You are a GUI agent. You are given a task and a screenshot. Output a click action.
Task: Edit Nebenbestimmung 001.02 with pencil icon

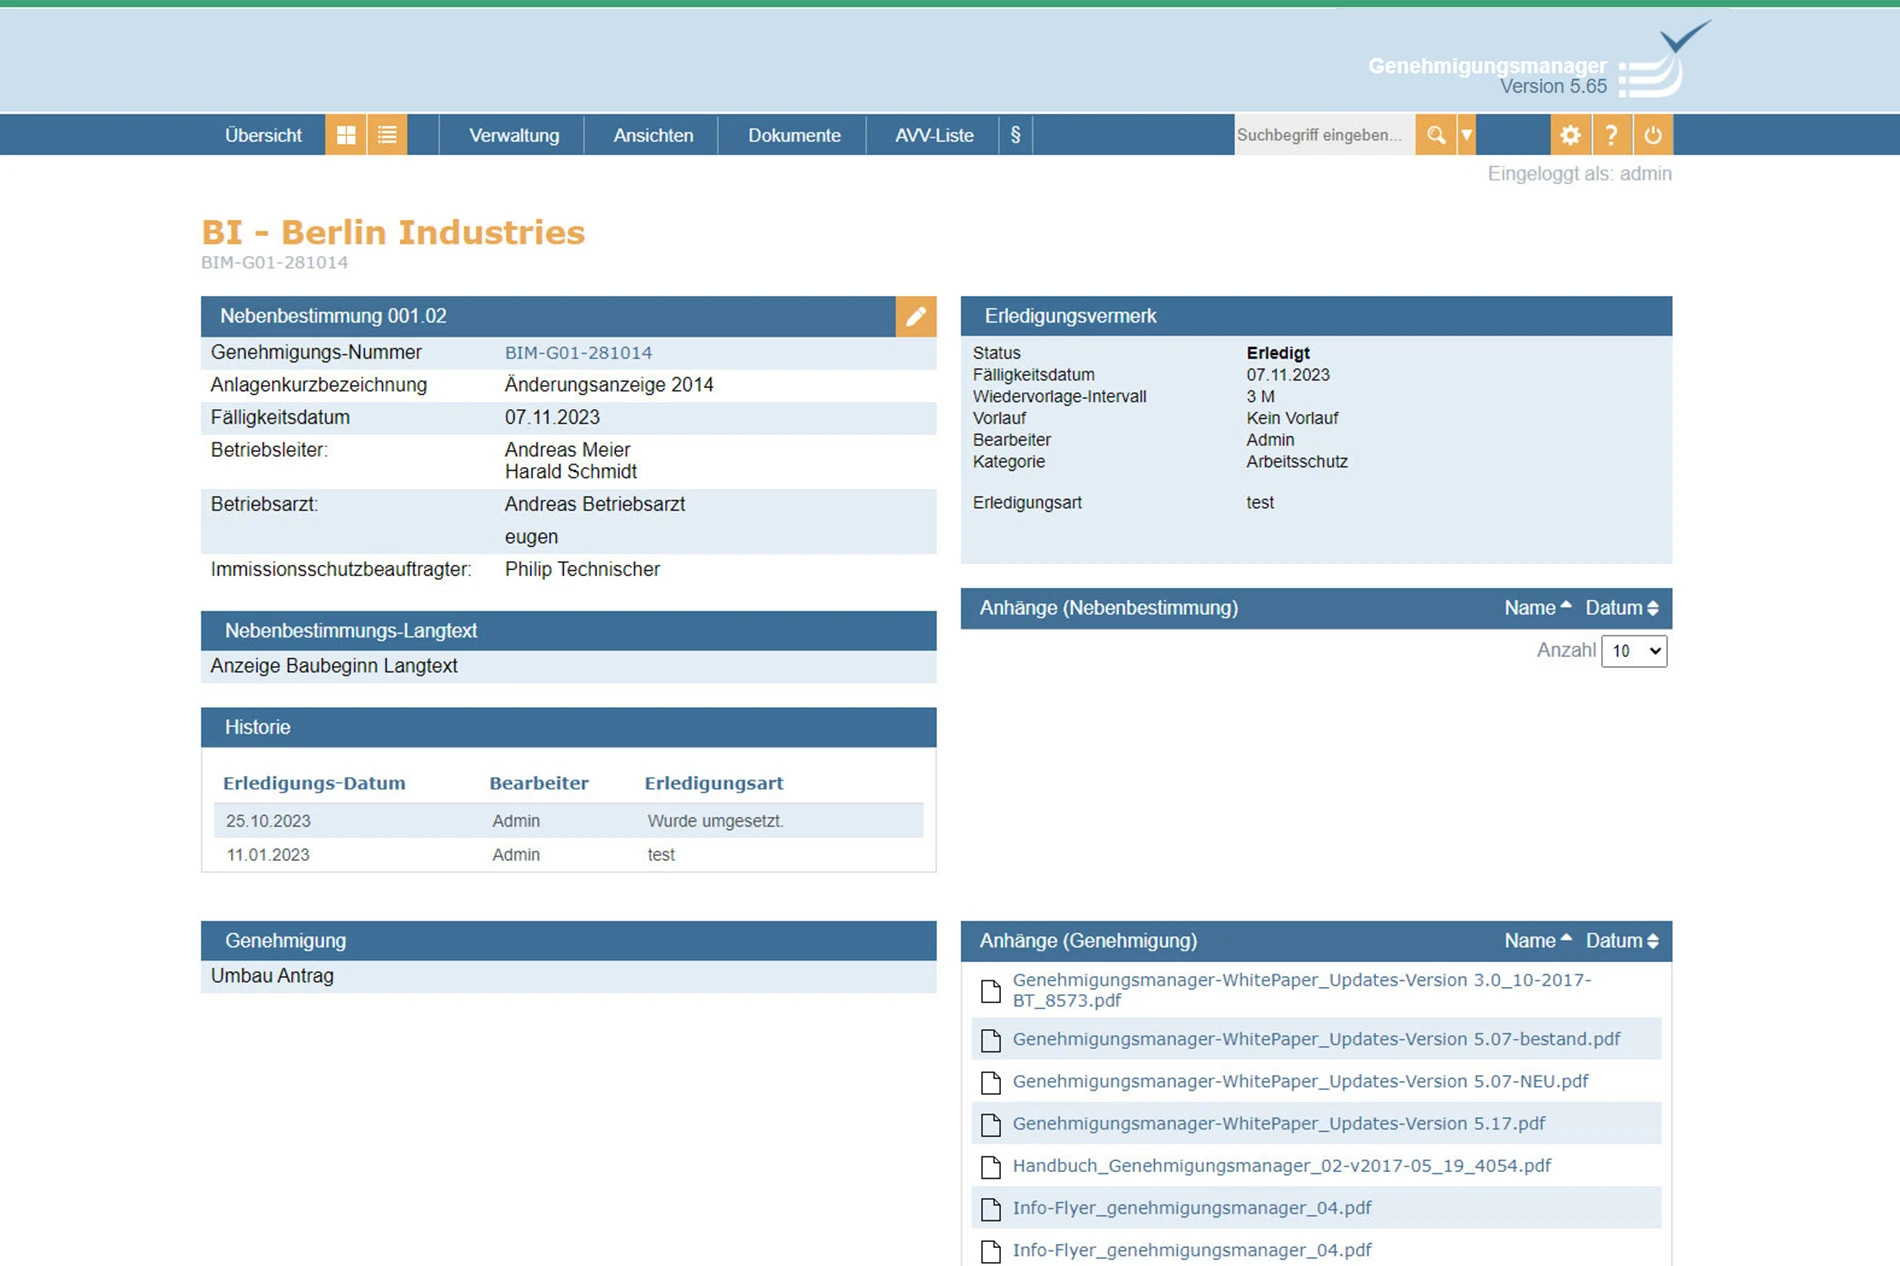(x=915, y=317)
